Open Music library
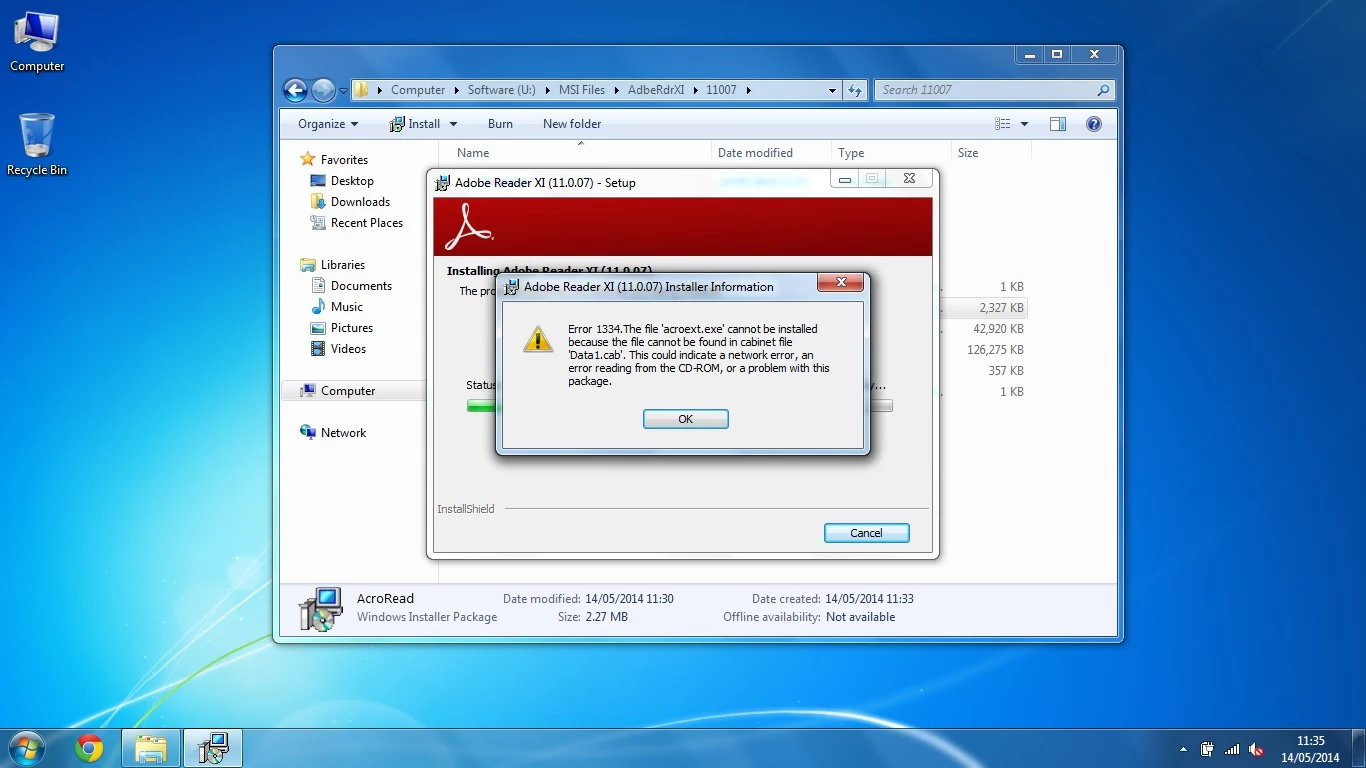 point(346,307)
